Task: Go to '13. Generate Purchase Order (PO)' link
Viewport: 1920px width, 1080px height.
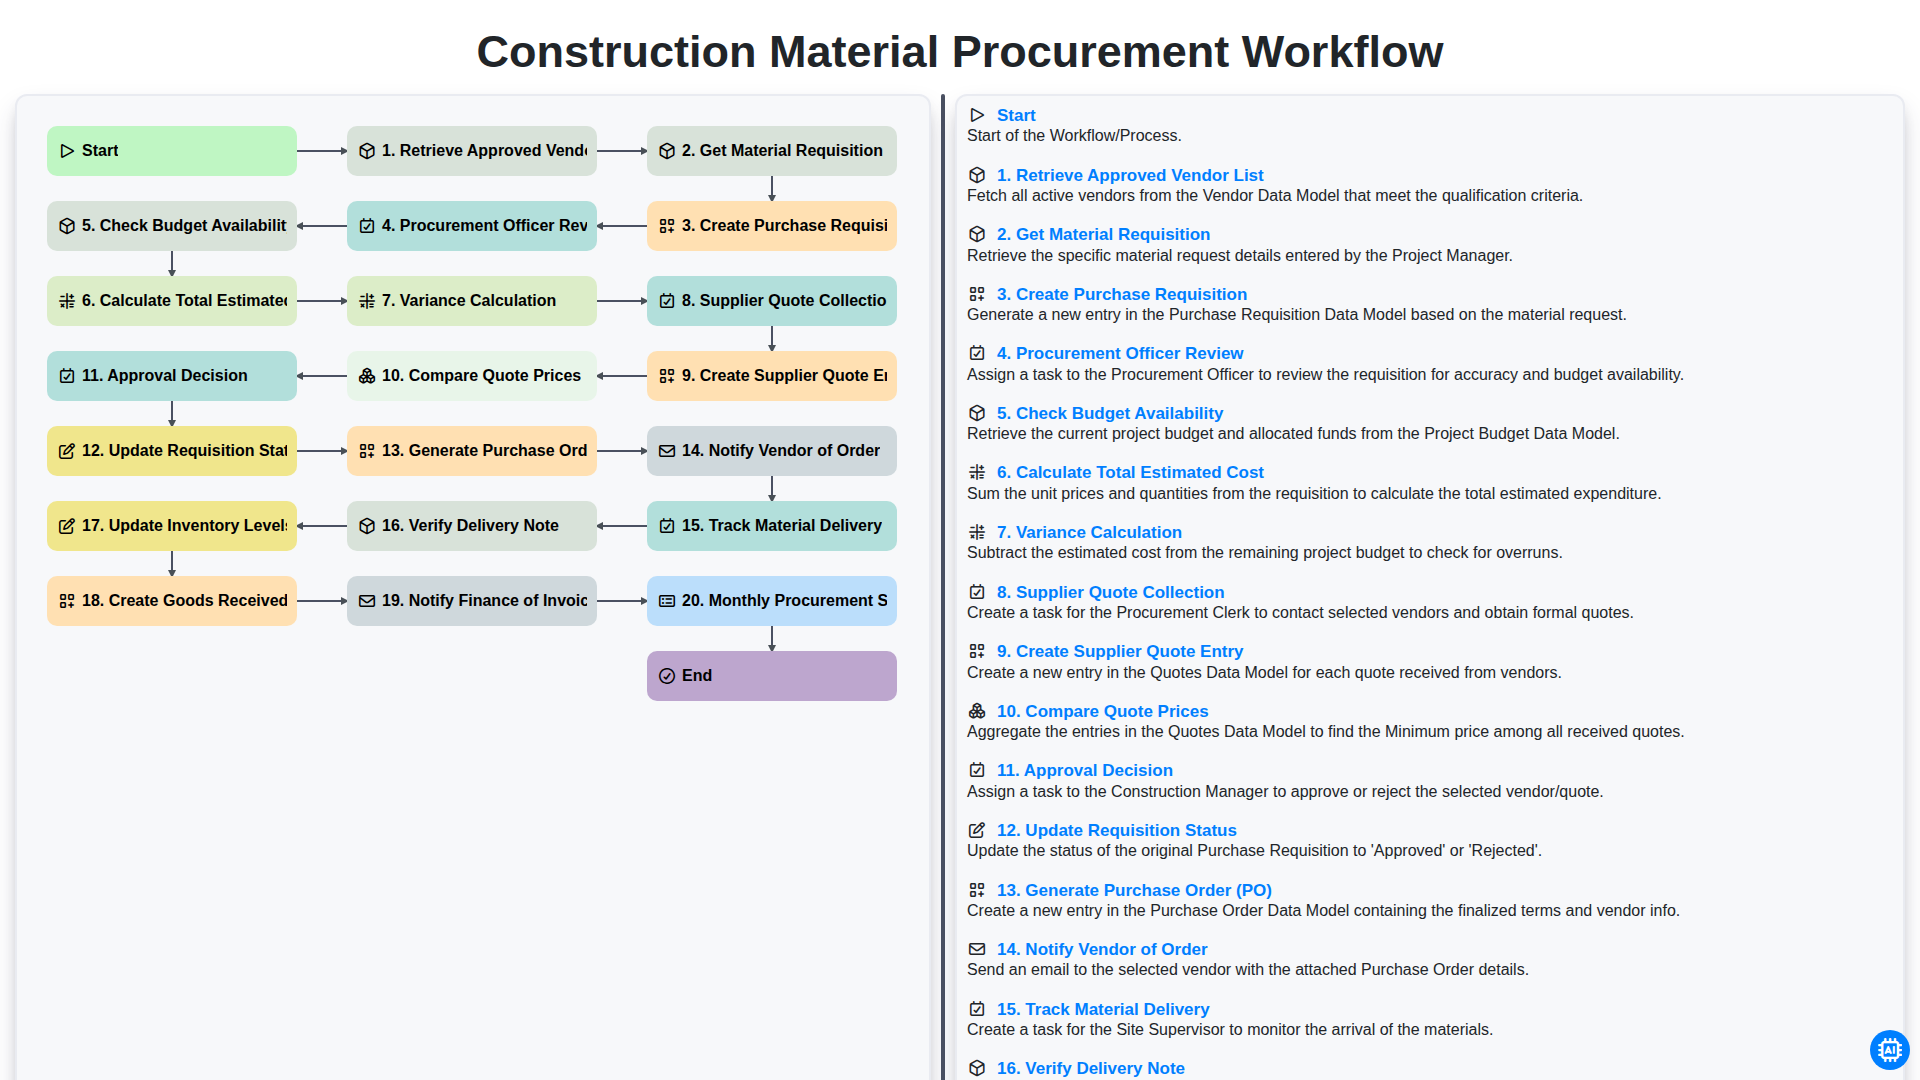Action: point(1134,890)
